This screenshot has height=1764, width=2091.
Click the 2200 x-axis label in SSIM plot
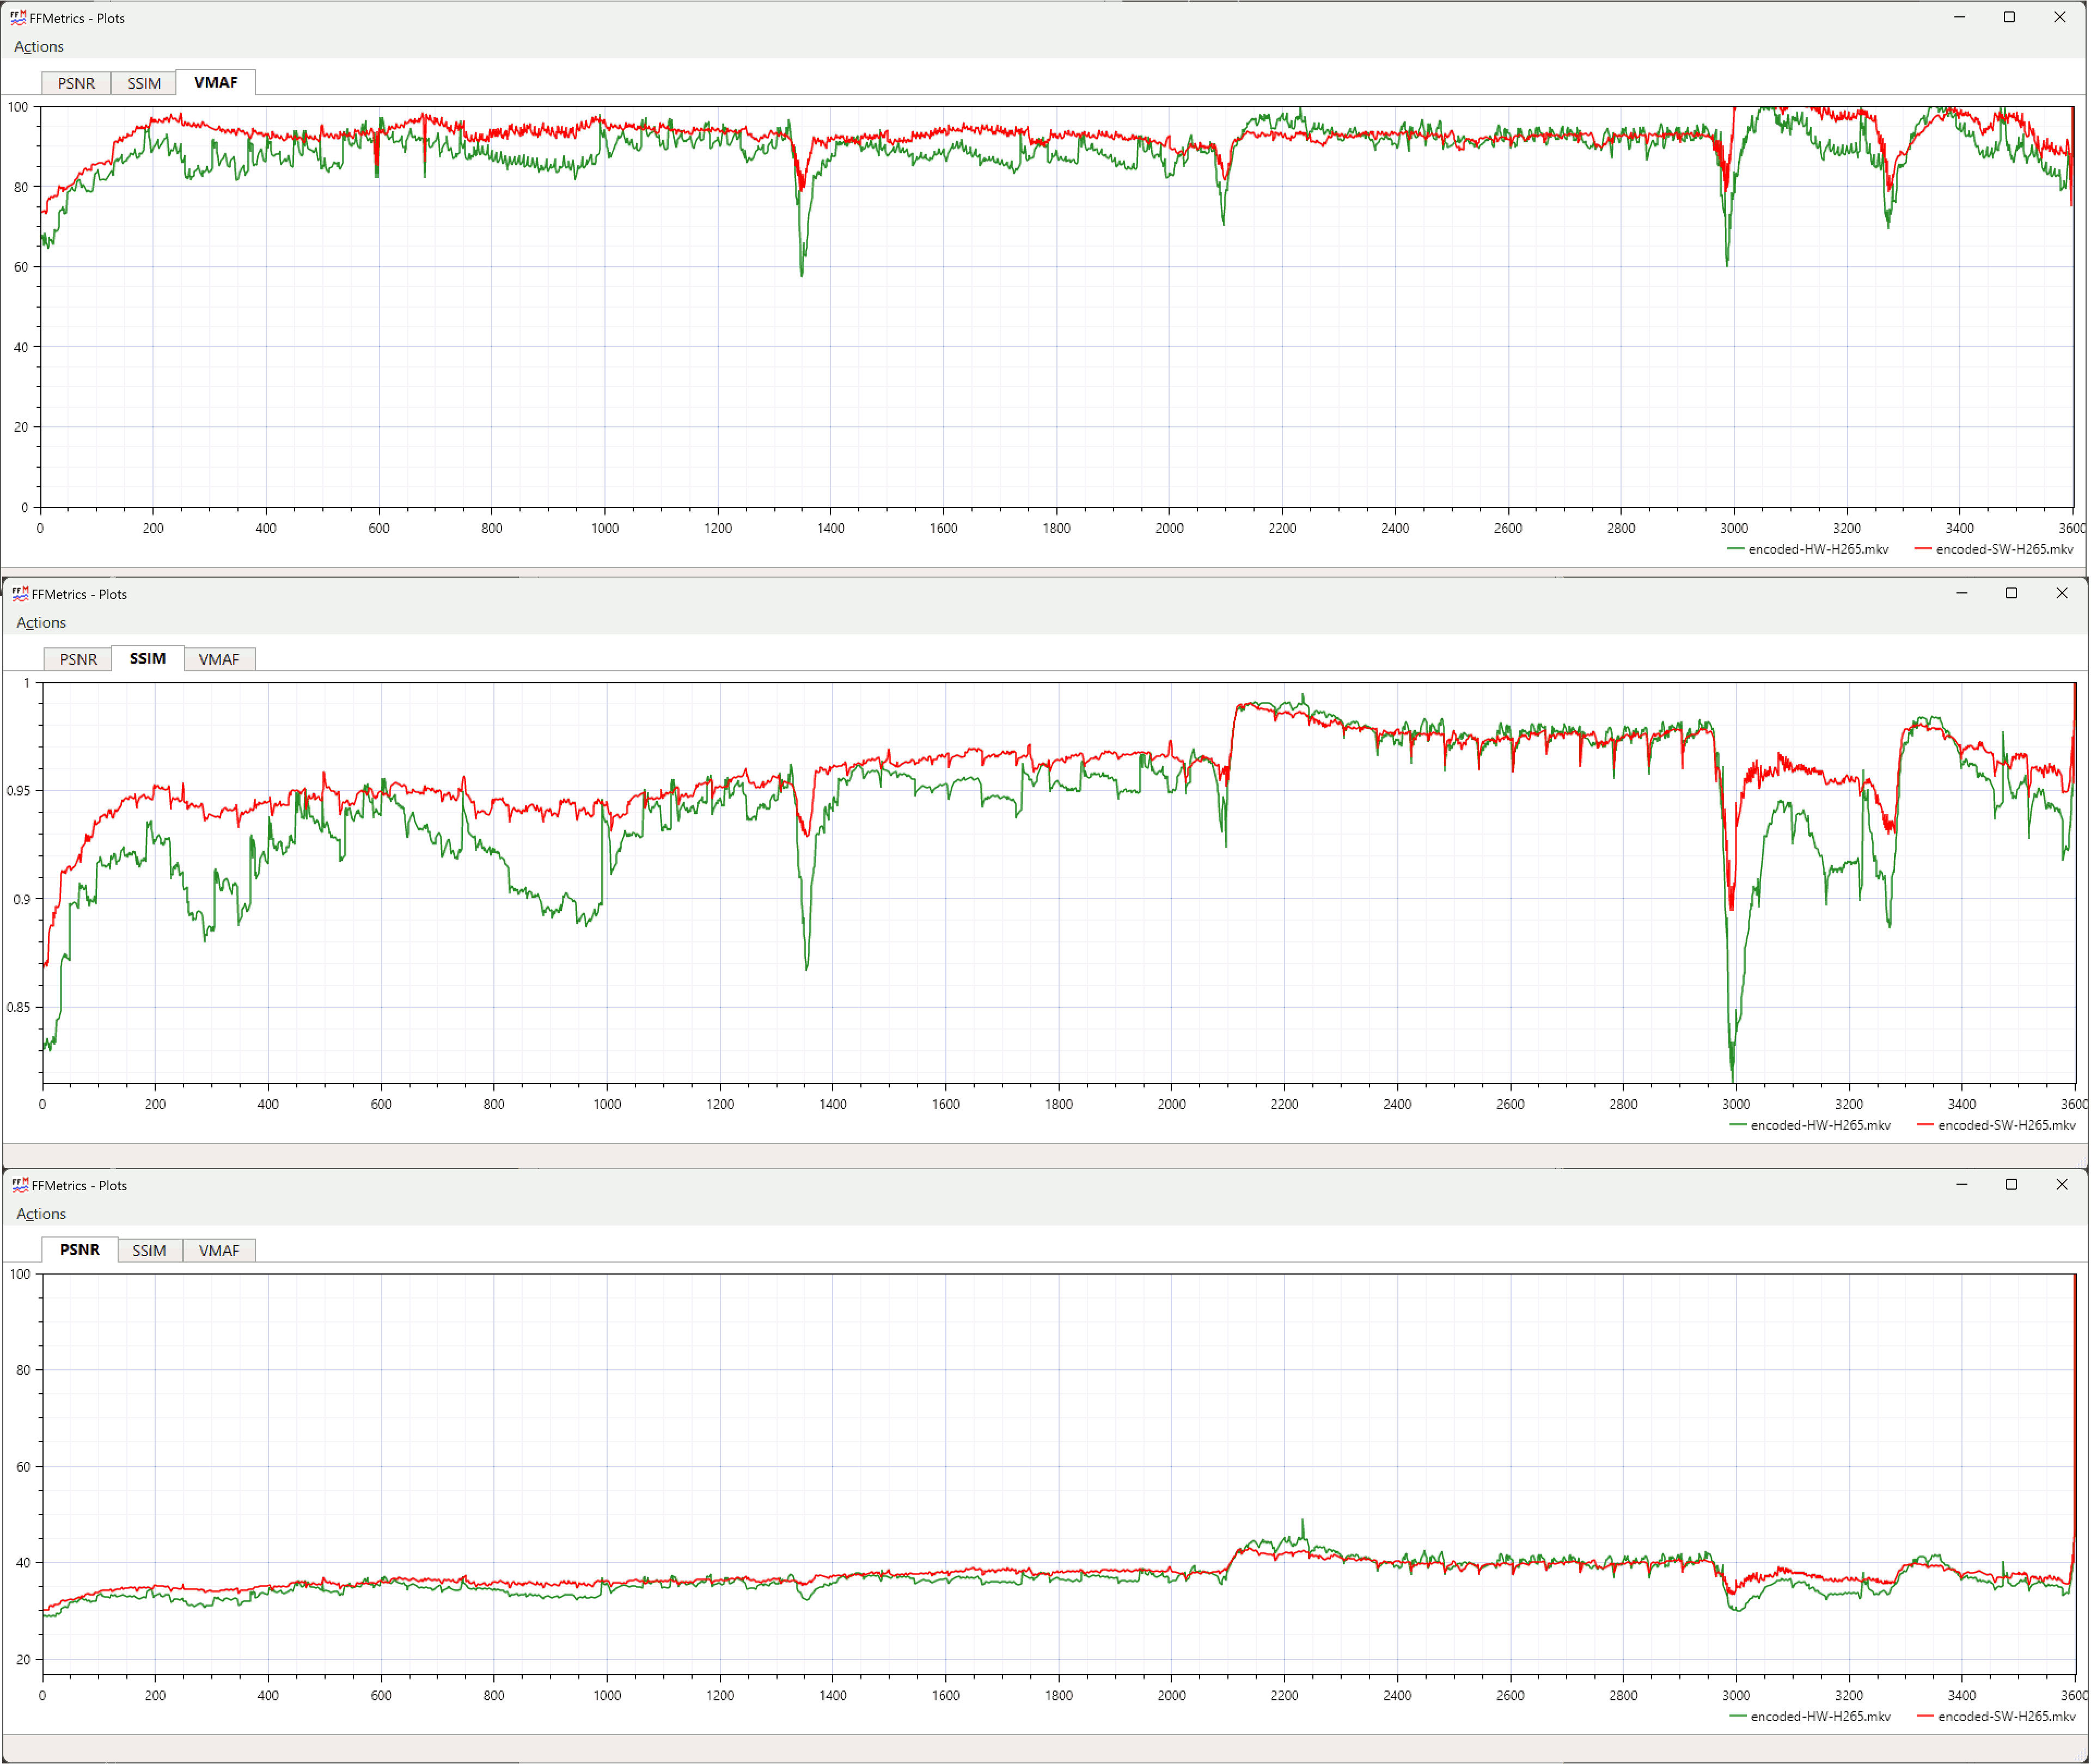tap(1285, 1104)
